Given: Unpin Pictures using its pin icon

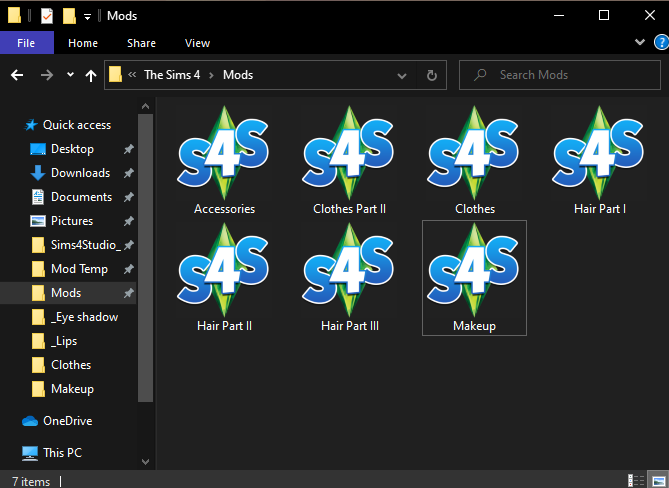Looking at the screenshot, I should click(128, 221).
